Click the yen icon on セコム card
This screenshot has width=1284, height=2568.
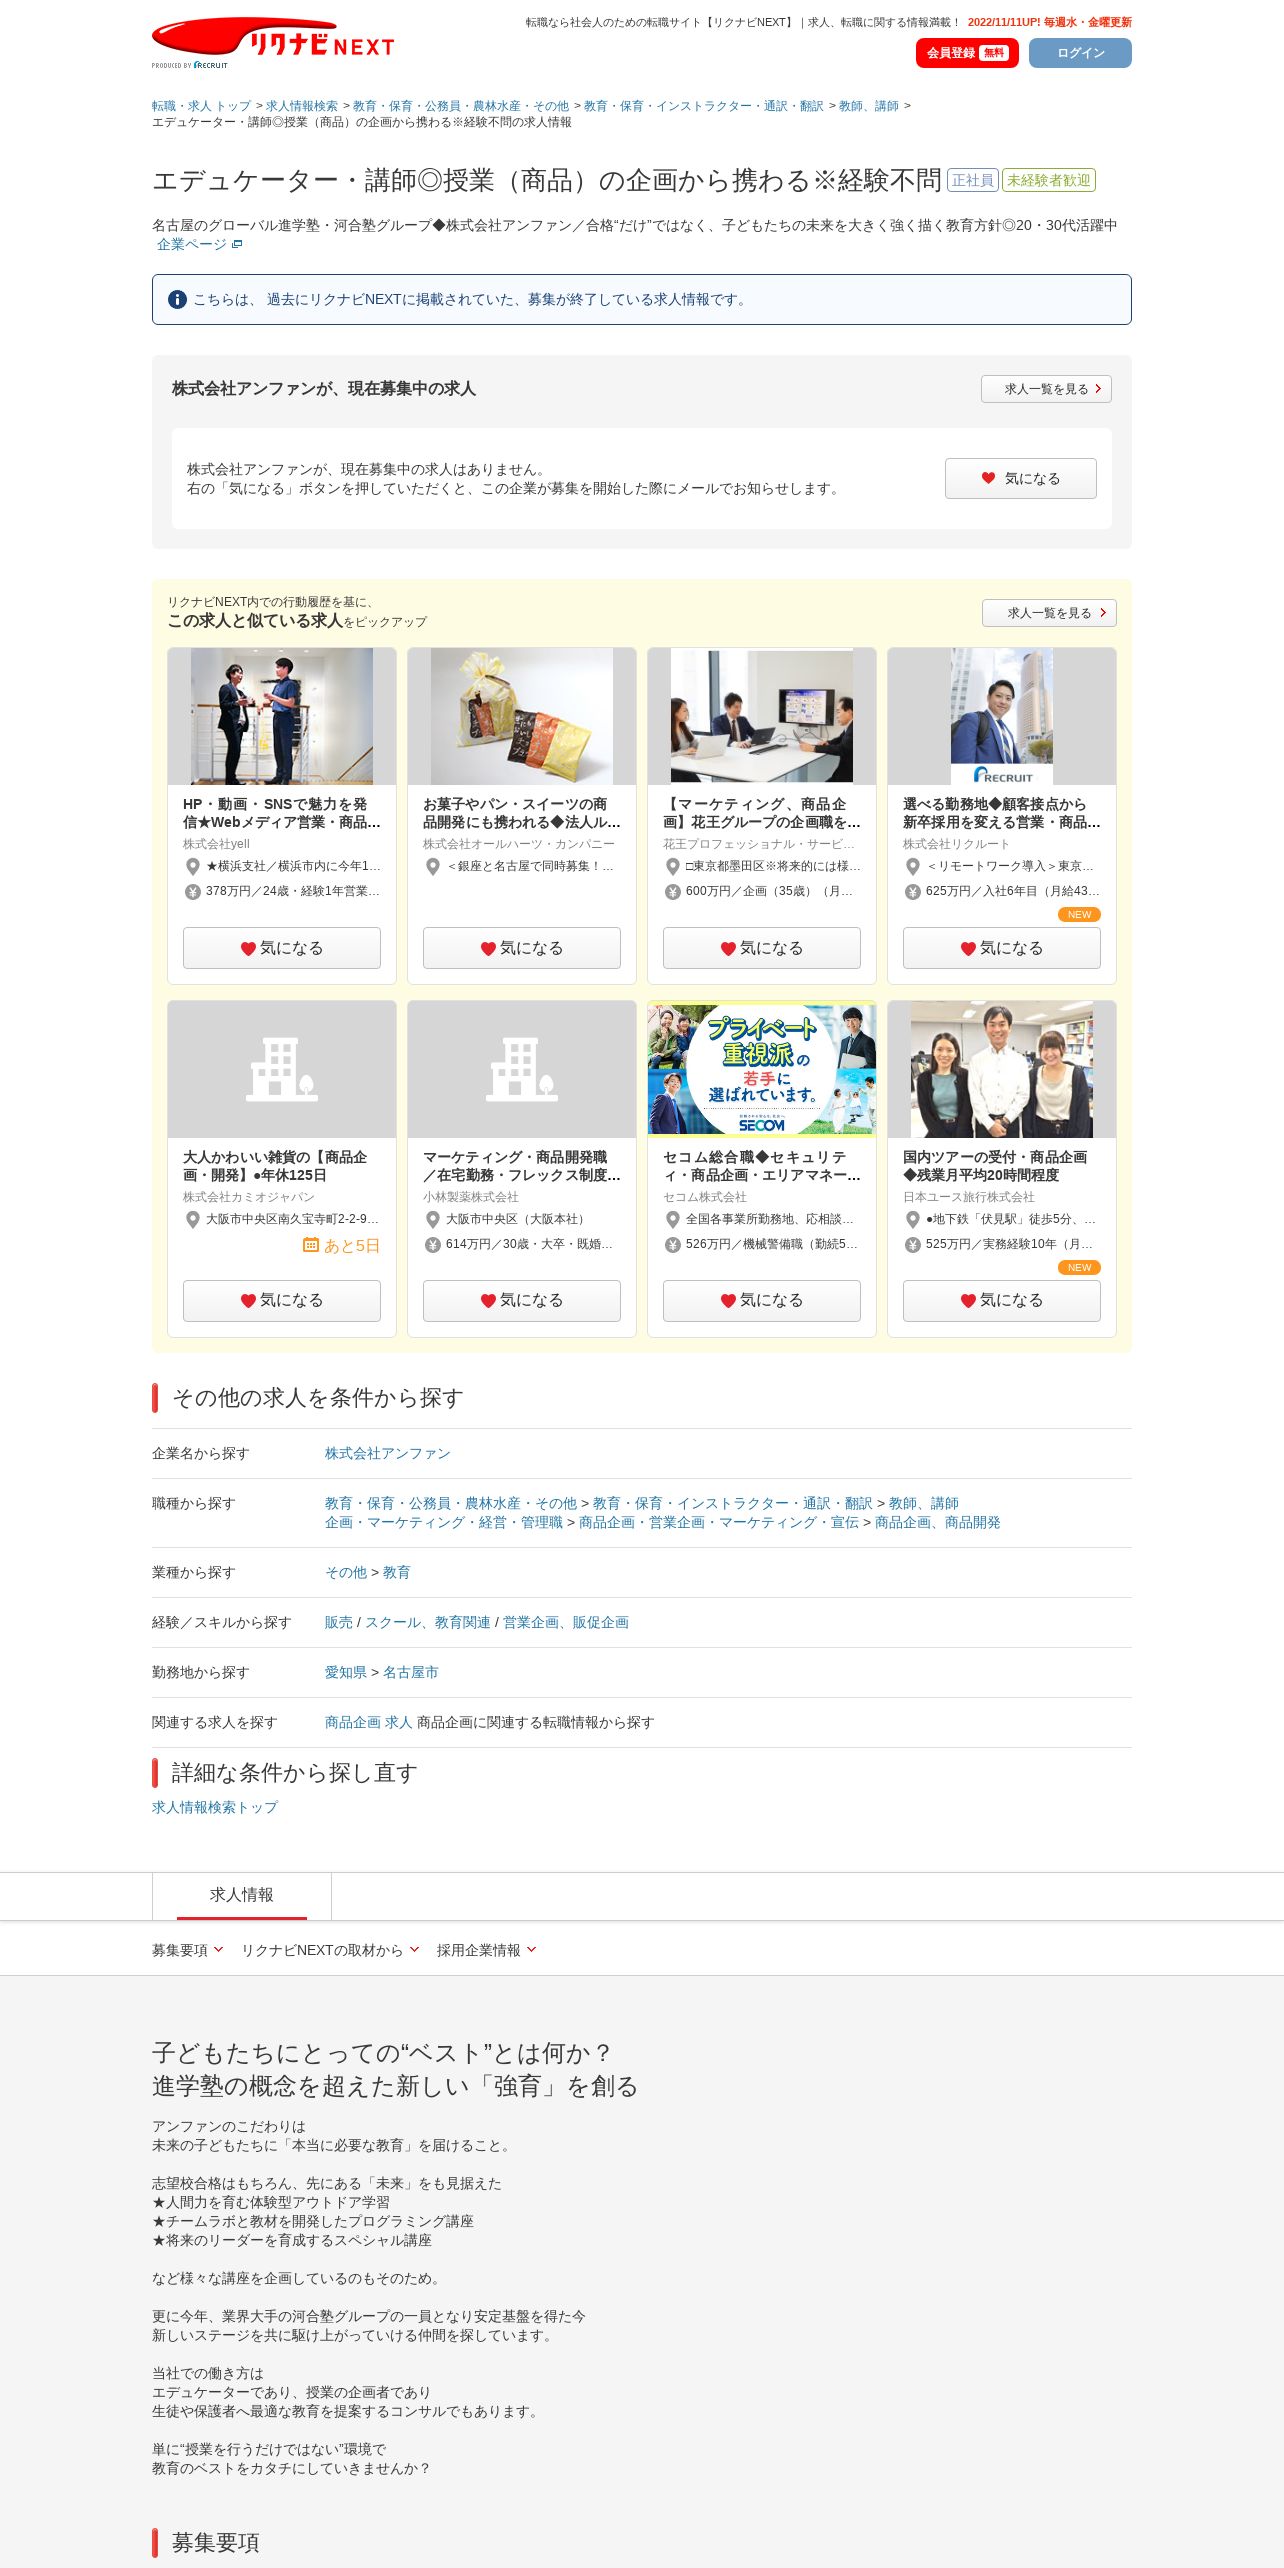672,1244
